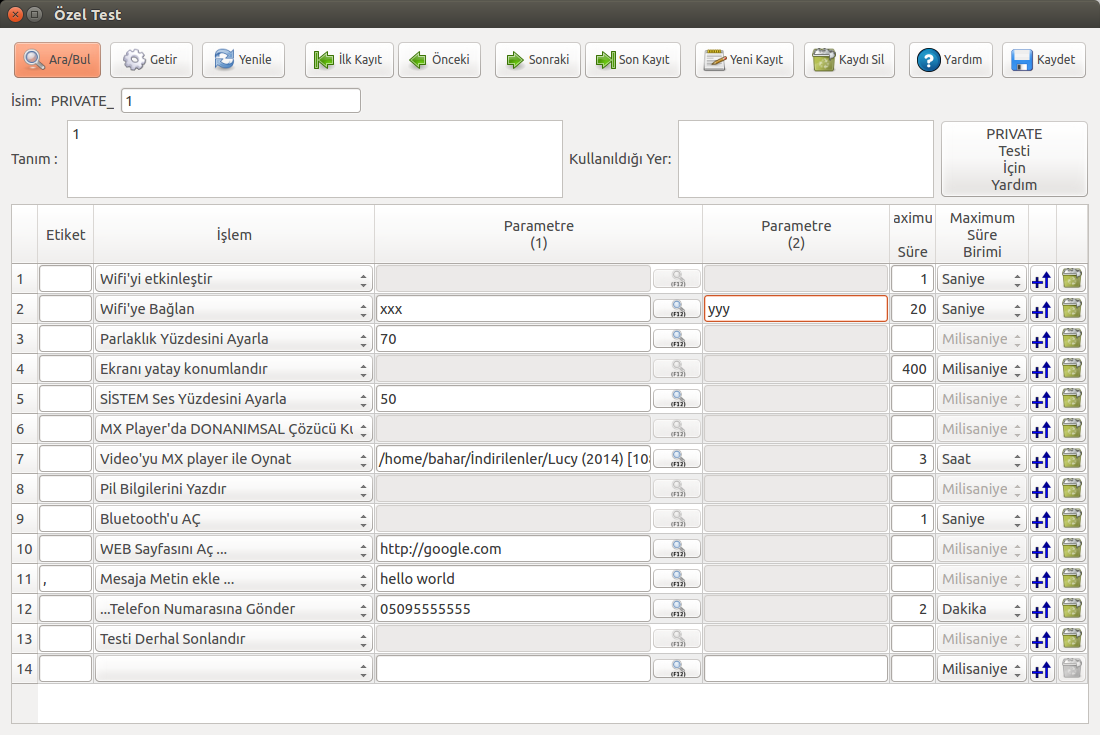The image size is (1100, 735).
Task: Go to first record with İlk Kayıt
Action: pyautogui.click(x=349, y=60)
